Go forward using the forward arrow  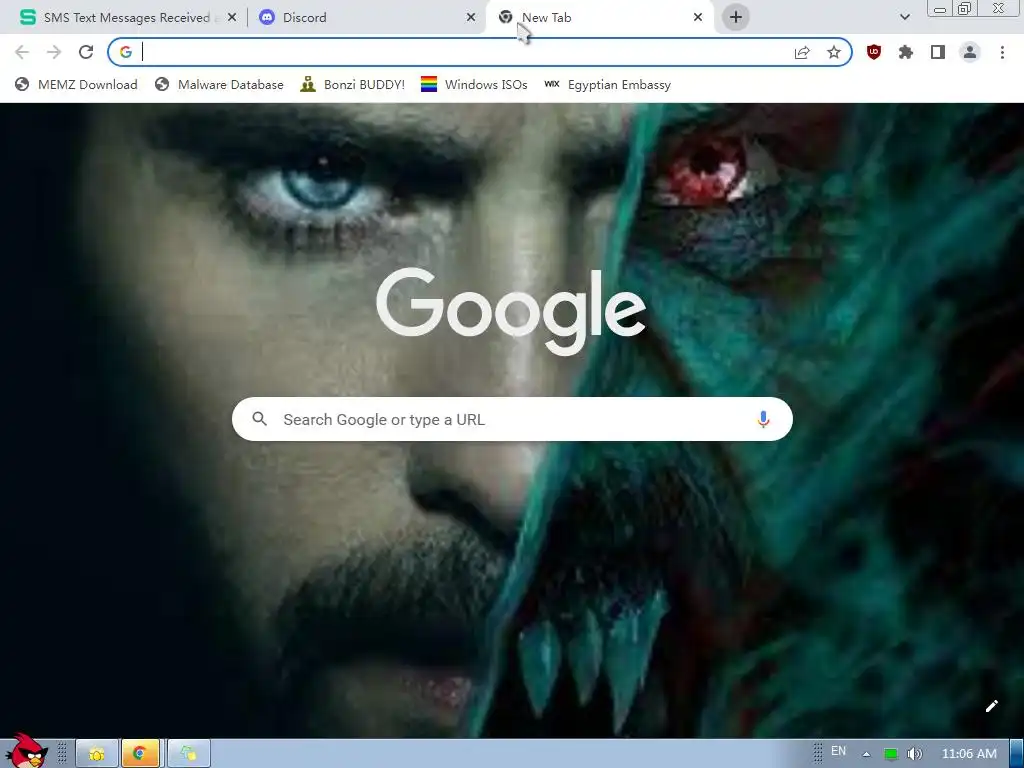click(54, 52)
